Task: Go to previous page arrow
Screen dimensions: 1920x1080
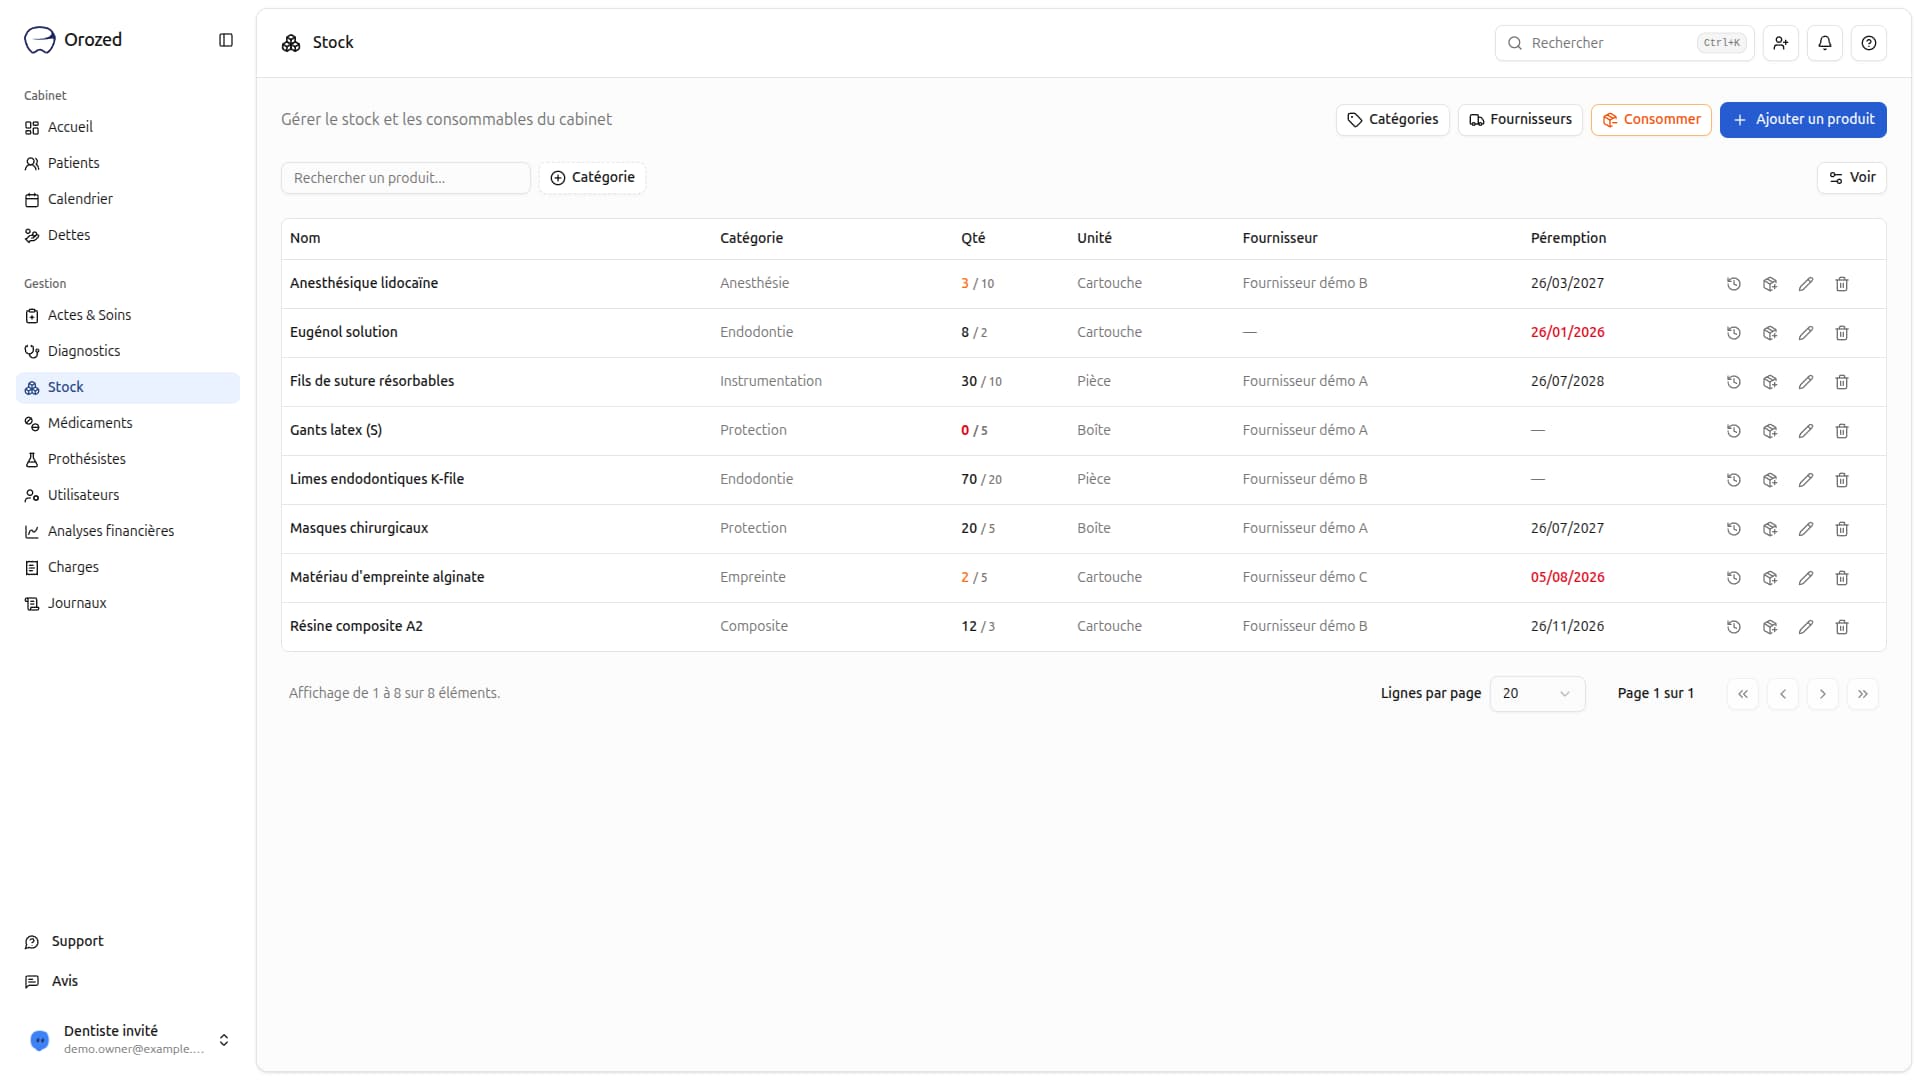Action: (x=1783, y=694)
